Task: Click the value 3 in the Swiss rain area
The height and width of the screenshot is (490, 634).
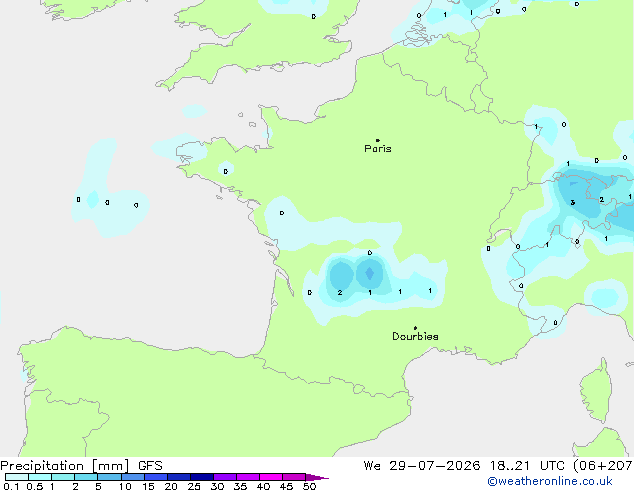Action: click(x=573, y=202)
